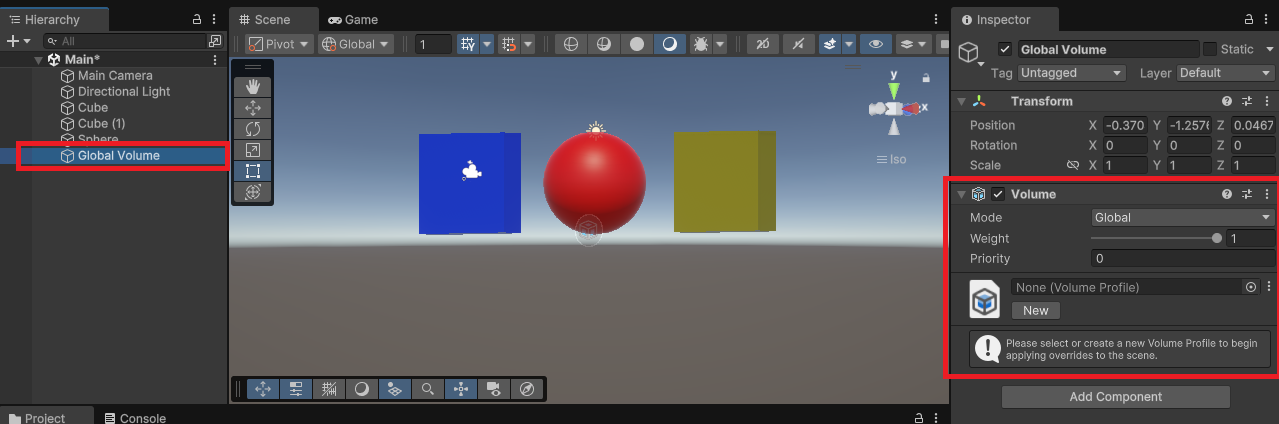Viewport: 1279px width, 424px height.
Task: Open the debug draw mode dropdown arrow
Action: (x=720, y=44)
